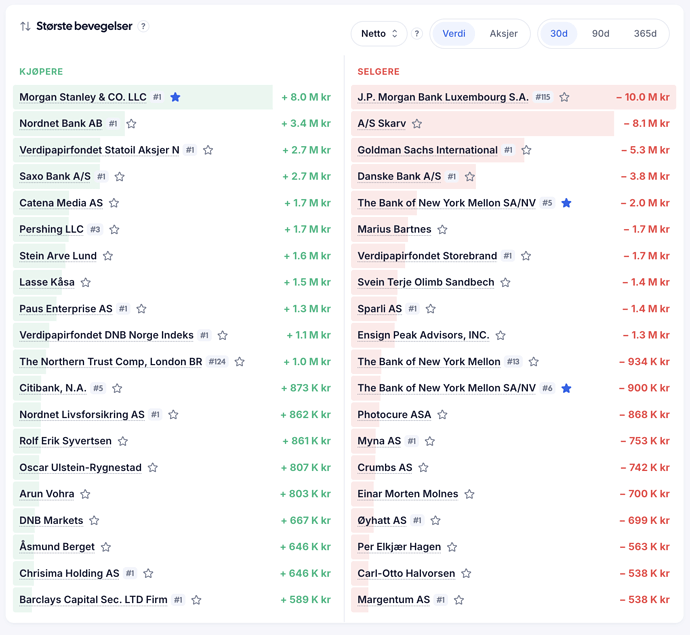690x635 pixels.
Task: Favorite Catena Media AS with star
Action: click(114, 203)
